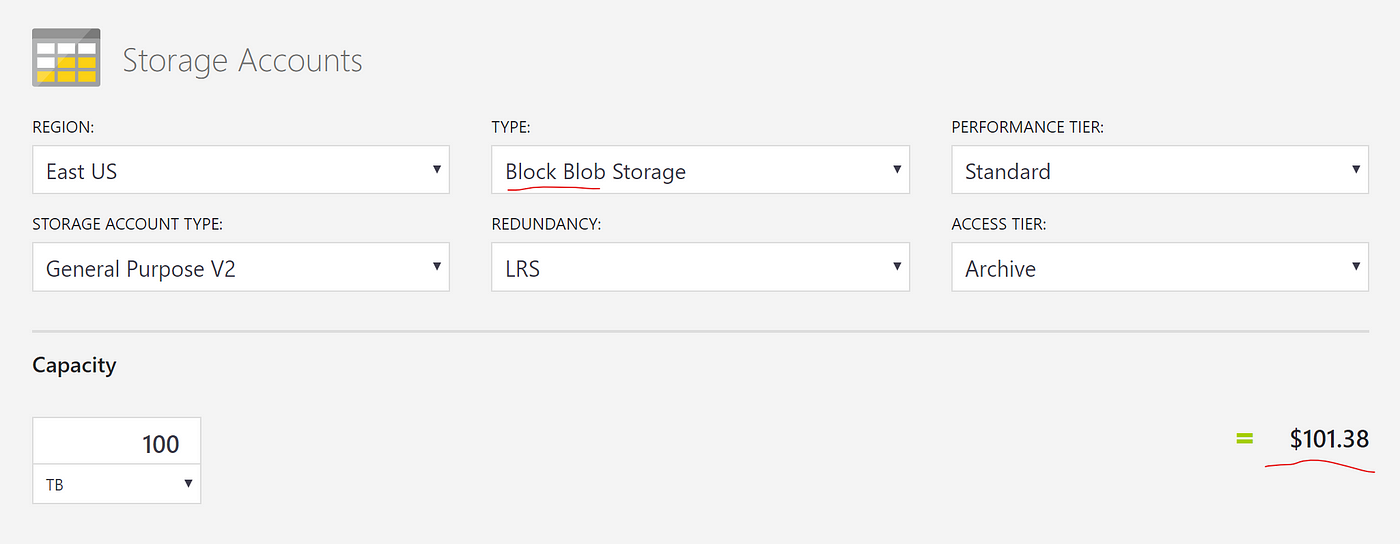Click the REDUNDANCY: field label
The width and height of the screenshot is (1400, 544).
546,225
